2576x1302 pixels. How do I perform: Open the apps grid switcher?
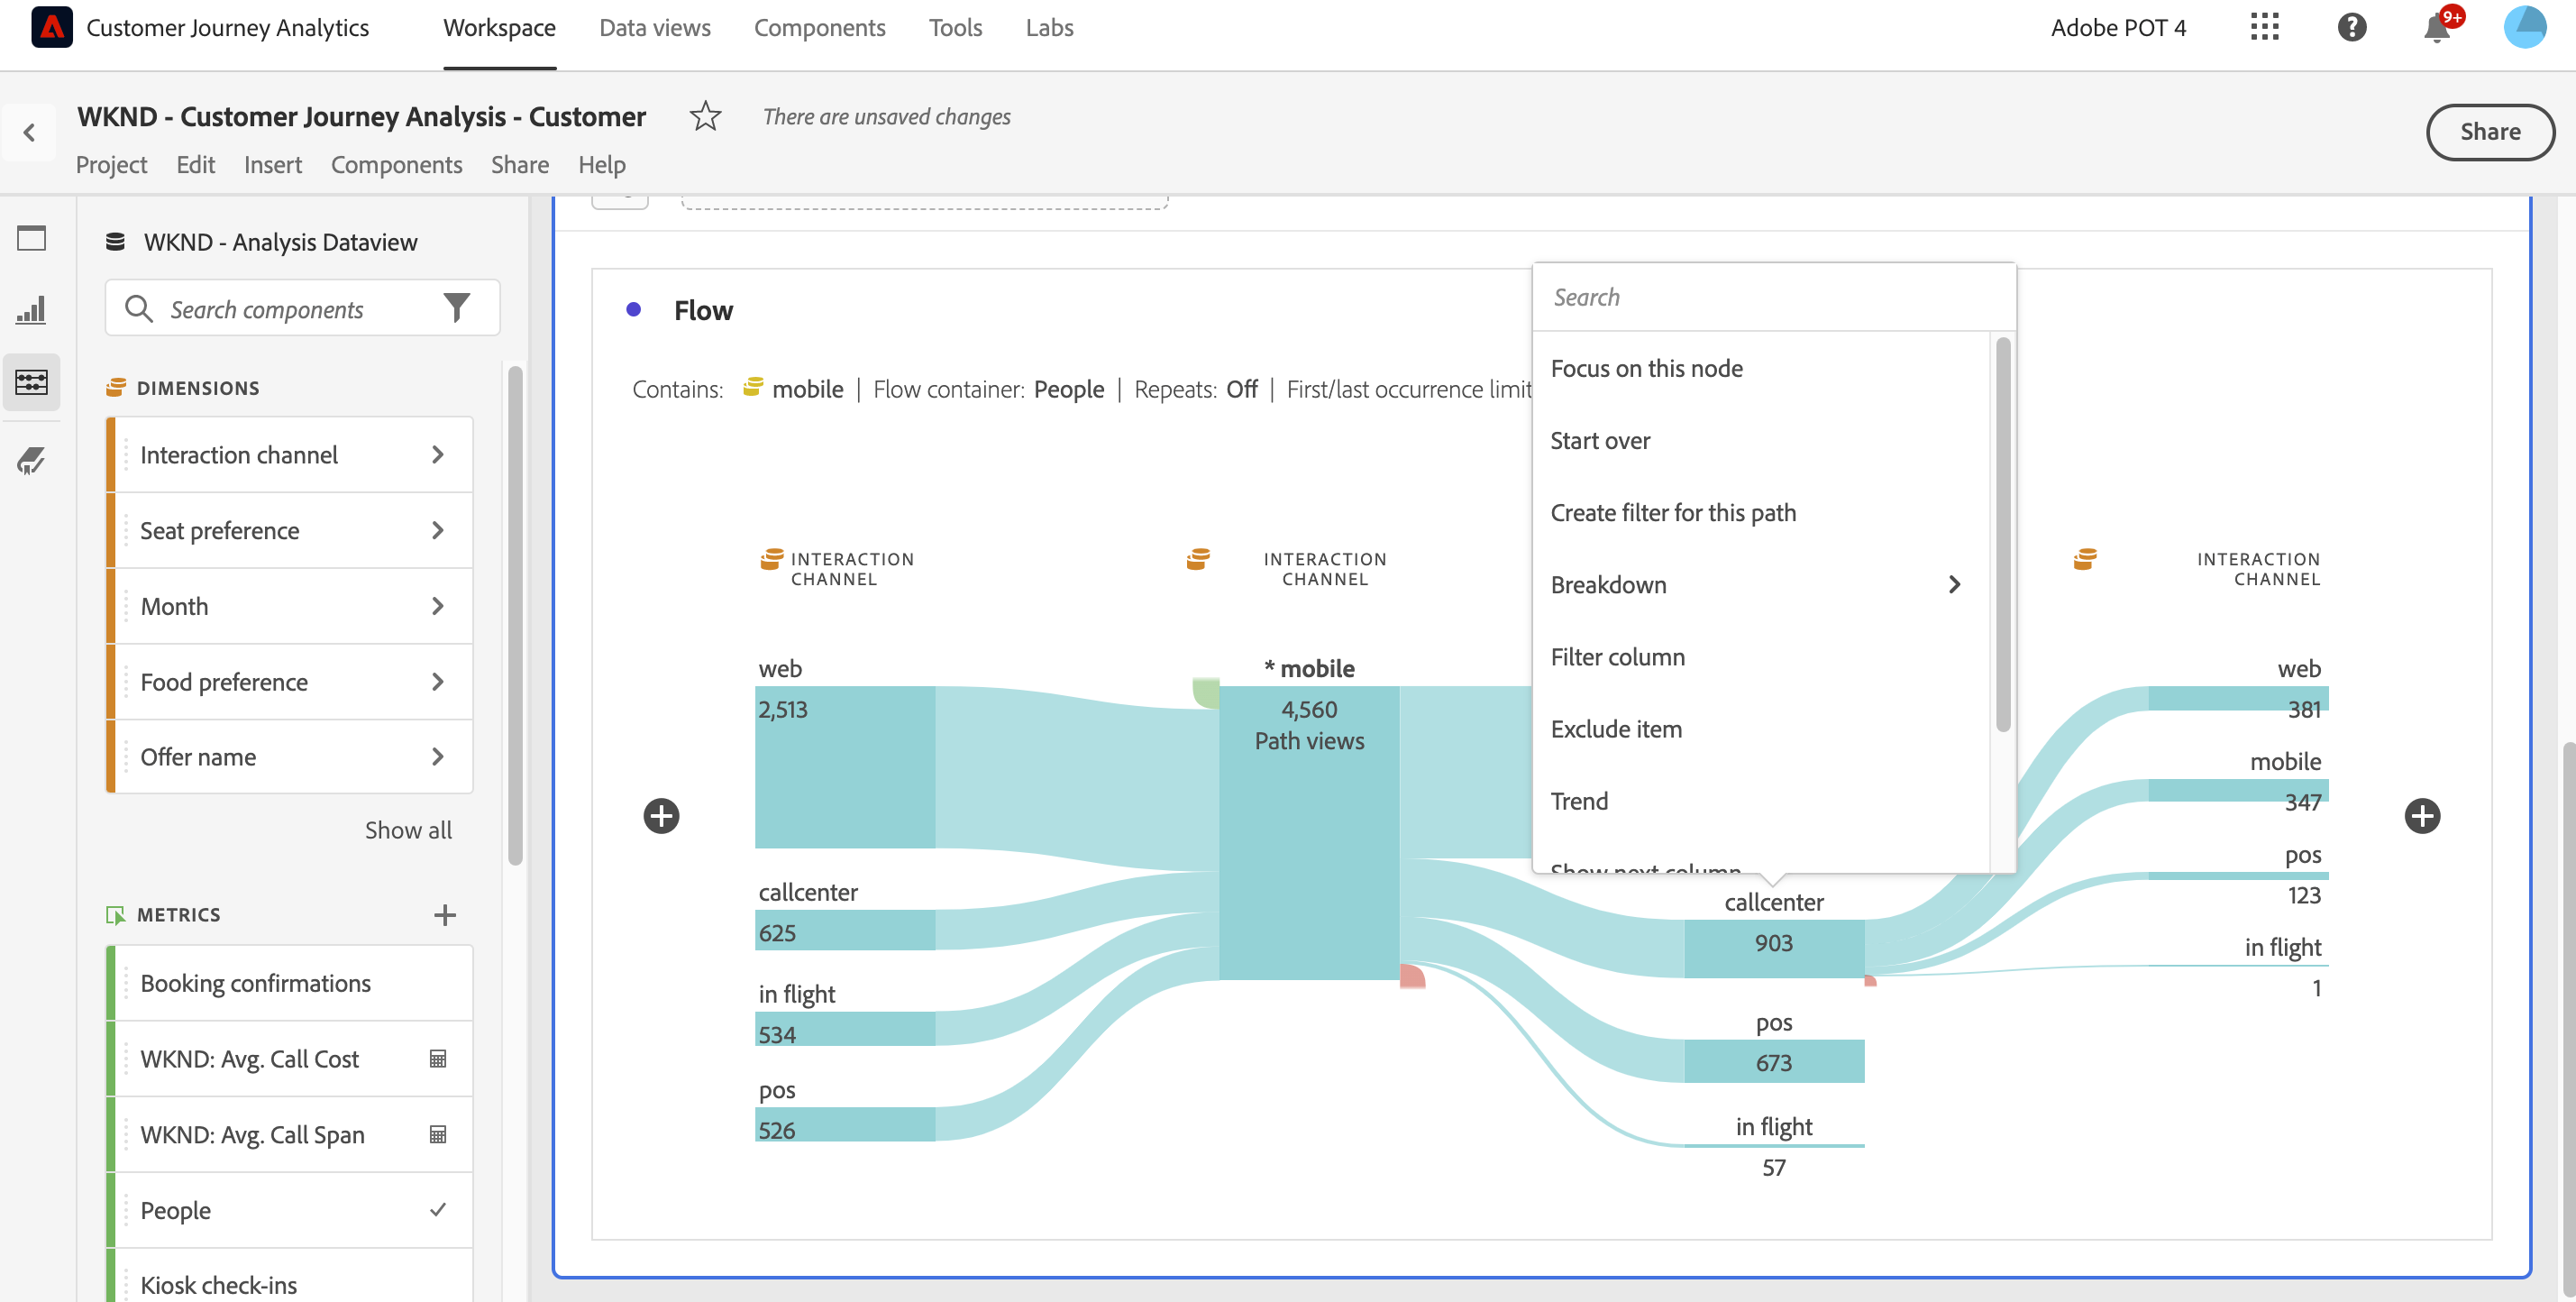[2264, 27]
